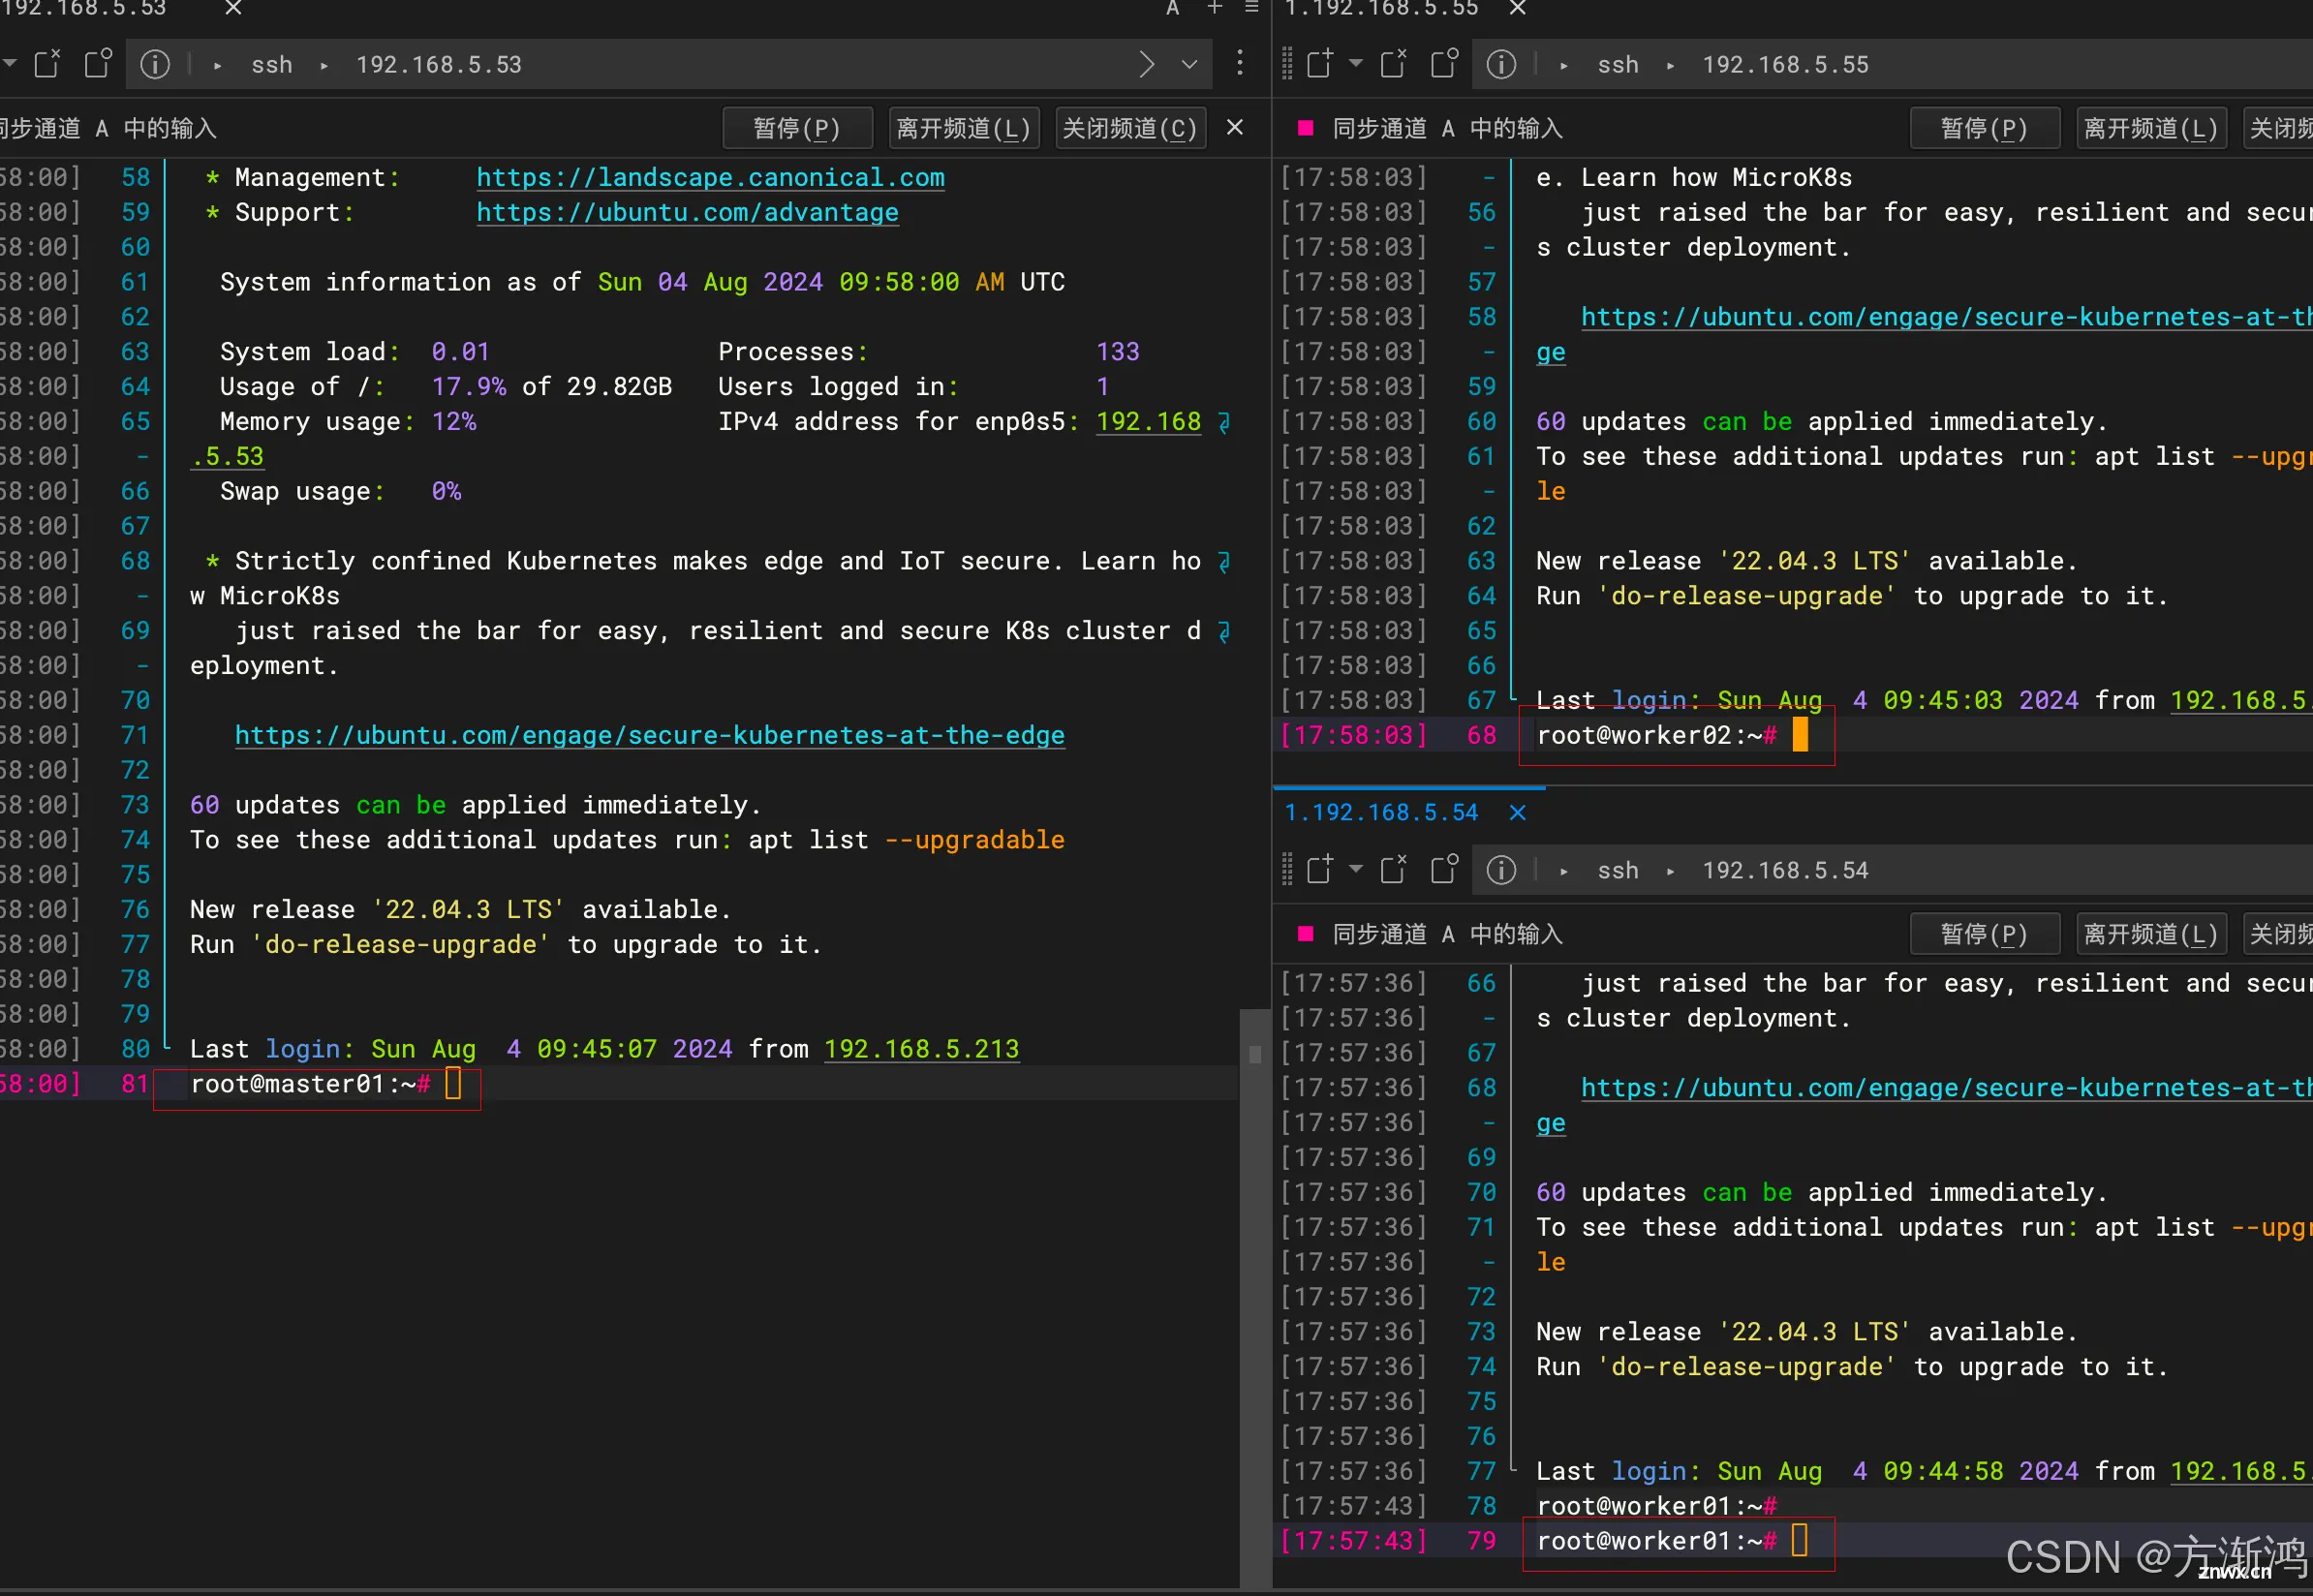Collapse the fold at line 77 in the 192.168.5.54 pane
Image resolution: width=2313 pixels, height=1596 pixels.
point(1513,1468)
